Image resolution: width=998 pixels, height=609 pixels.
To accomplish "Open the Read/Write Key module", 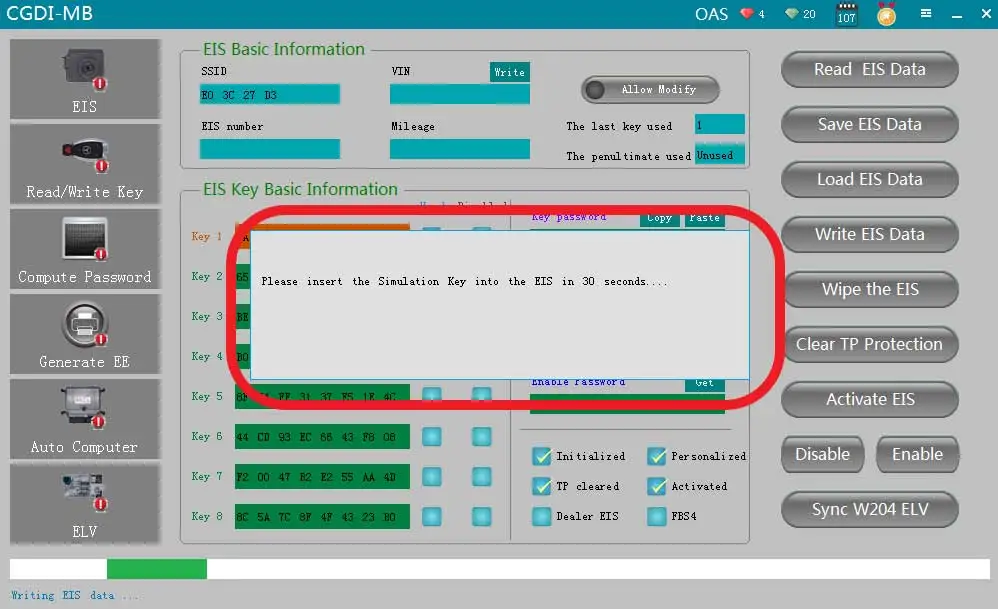I will pyautogui.click(x=85, y=164).
